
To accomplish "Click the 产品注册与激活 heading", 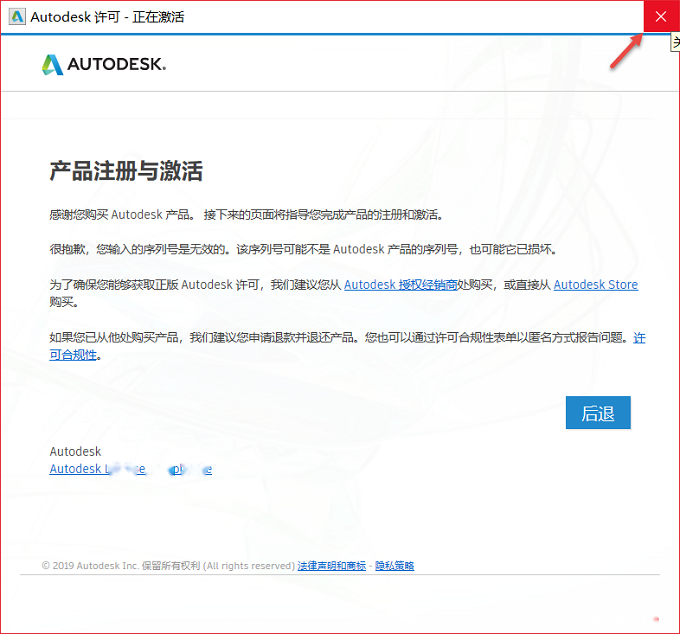I will (126, 171).
